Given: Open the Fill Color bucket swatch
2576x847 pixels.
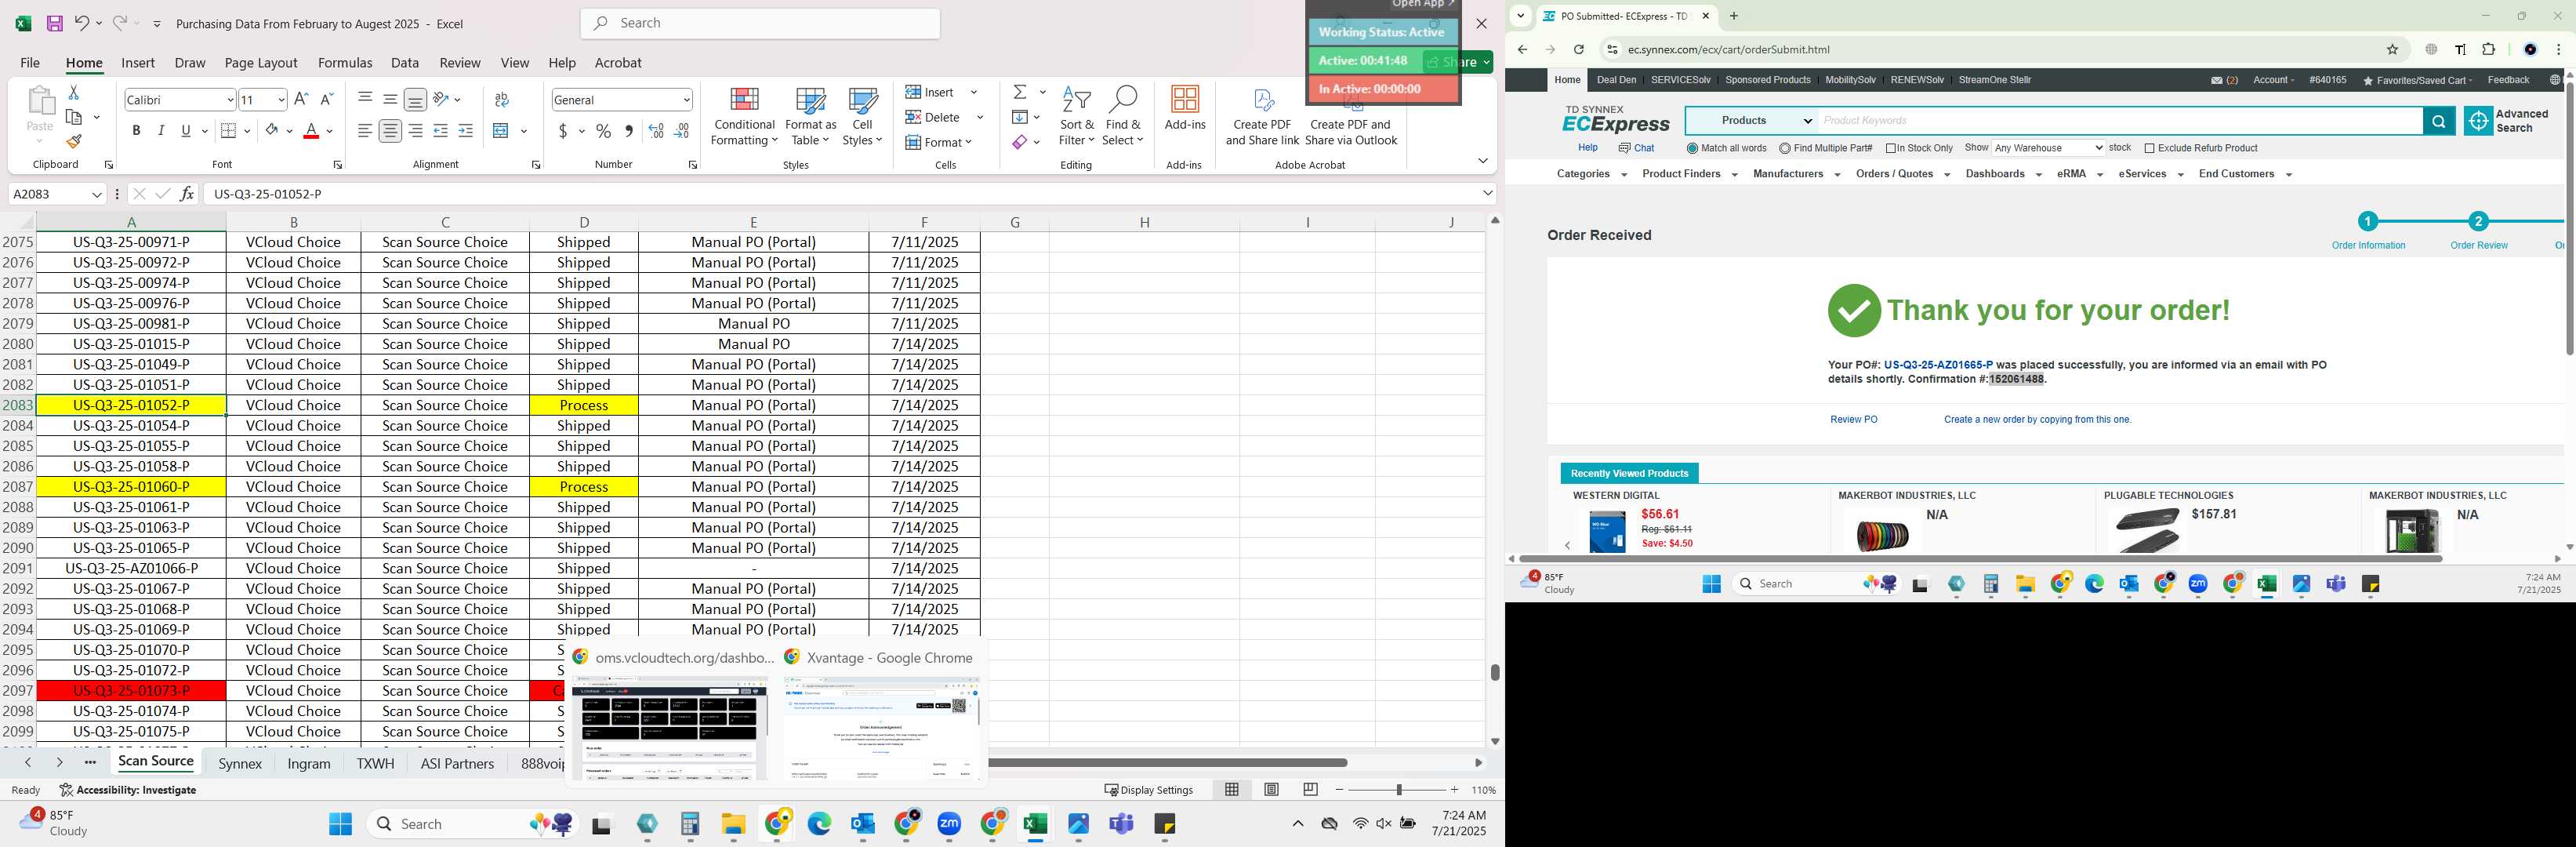Looking at the screenshot, I should (272, 131).
